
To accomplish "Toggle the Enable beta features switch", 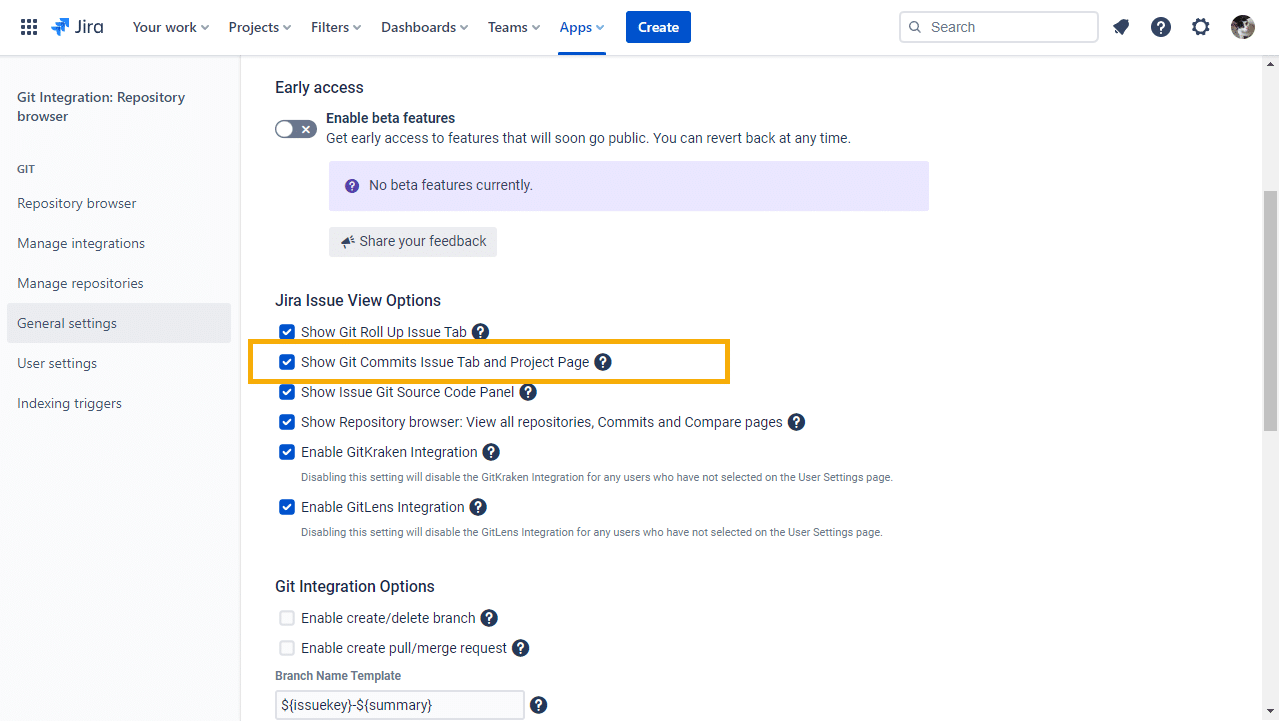I will coord(296,129).
